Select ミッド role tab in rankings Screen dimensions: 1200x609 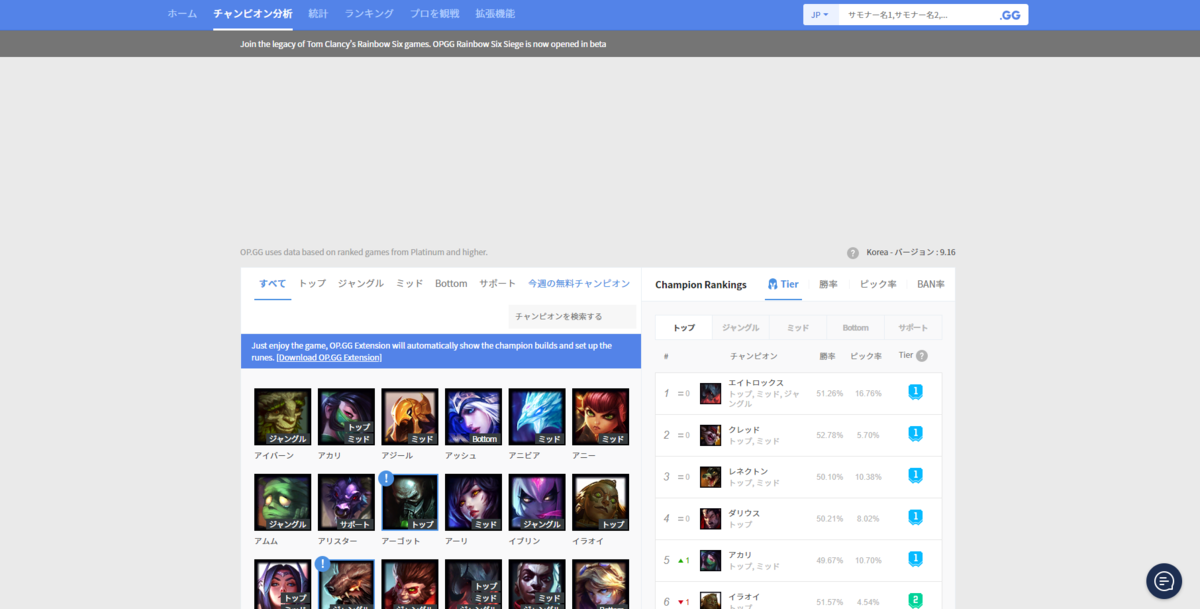point(798,327)
